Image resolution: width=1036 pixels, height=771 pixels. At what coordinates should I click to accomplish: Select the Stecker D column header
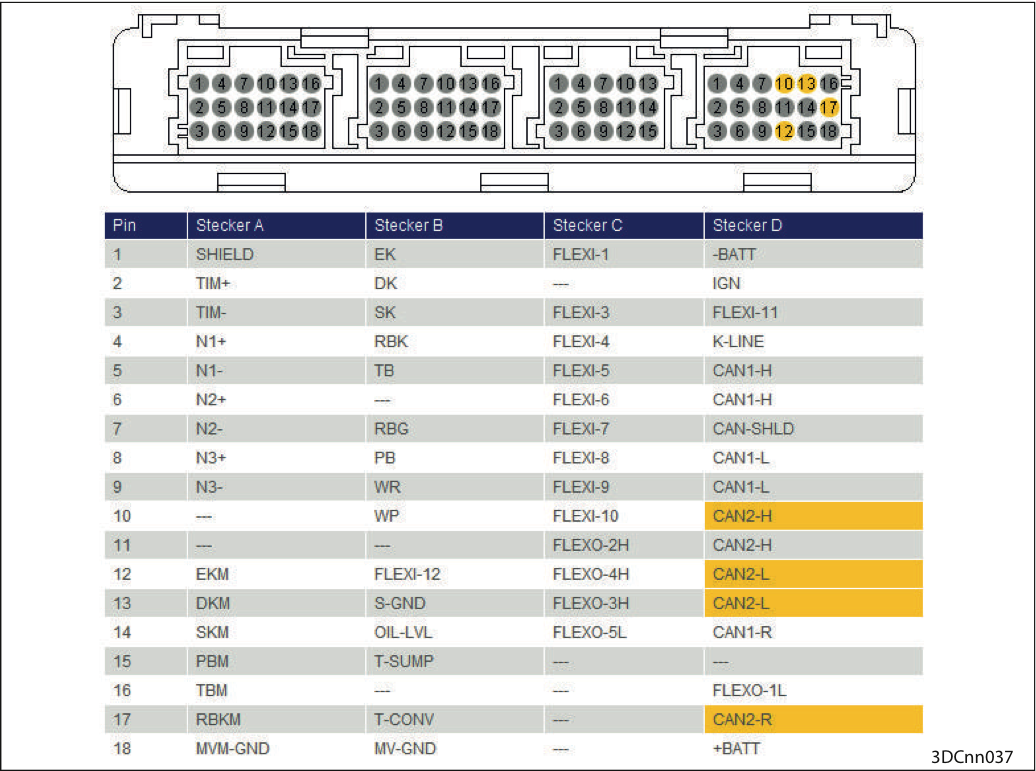coord(813,225)
